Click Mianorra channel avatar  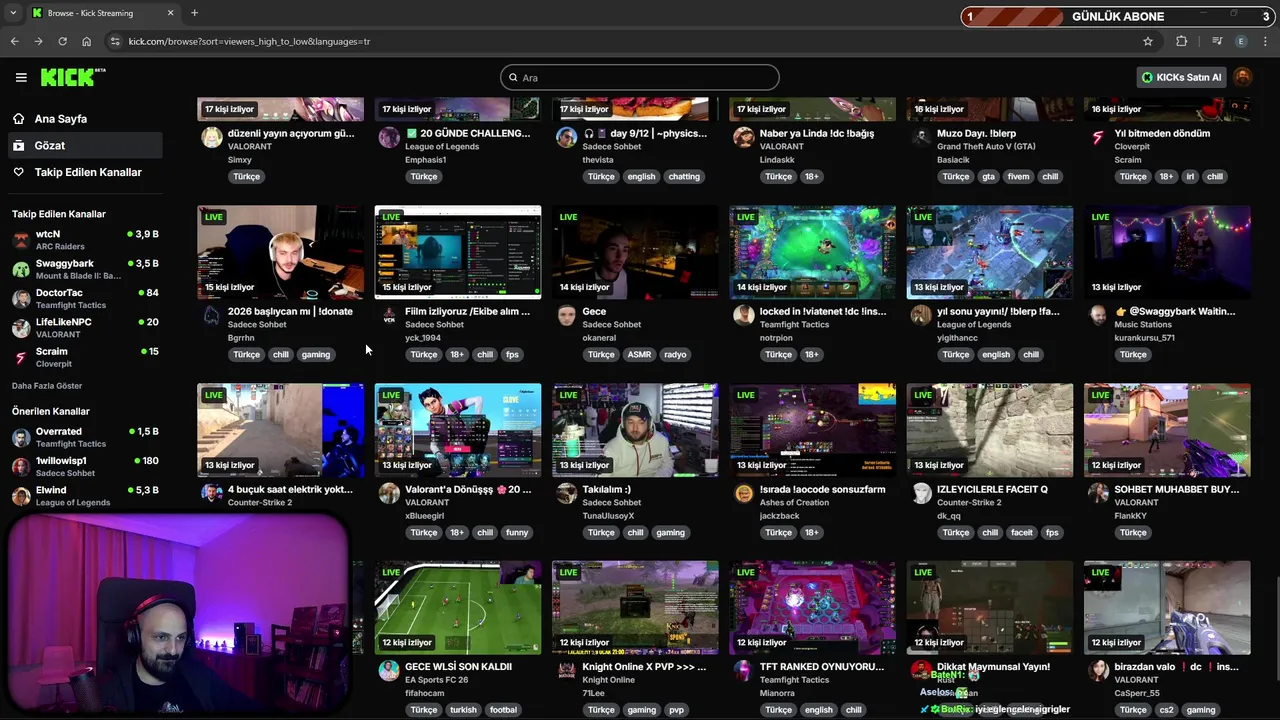743,670
